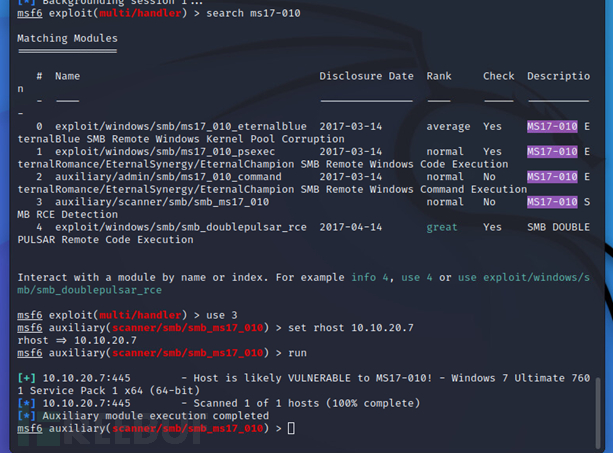Click the 'search ms17-010' command text

tap(253, 13)
